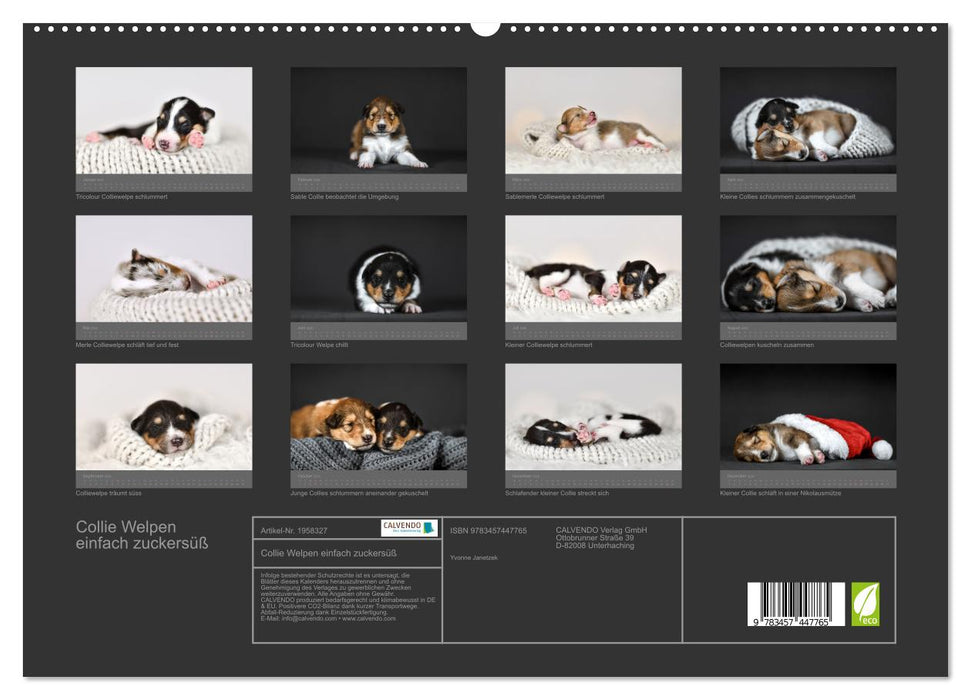Click the author name Yvonne Janetzek
Image resolution: width=971 pixels, height=700 pixels.
(x=475, y=557)
